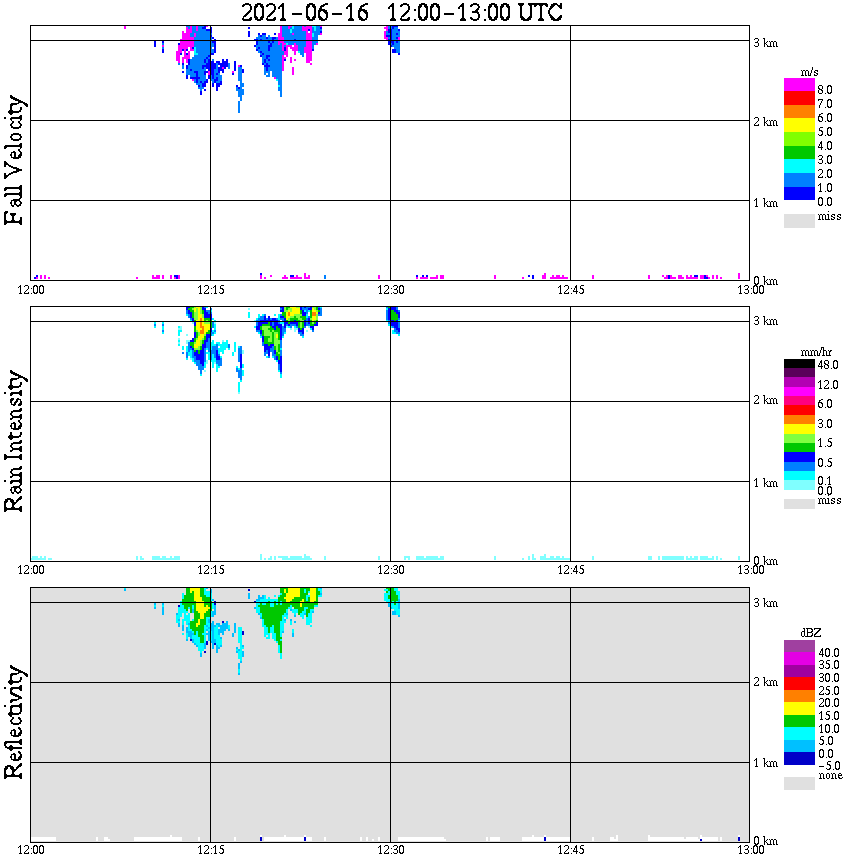Click the chart title '2021-06-16 12:00-13:00 UTC'
Screen dimensions: 850x868
pos(402,12)
